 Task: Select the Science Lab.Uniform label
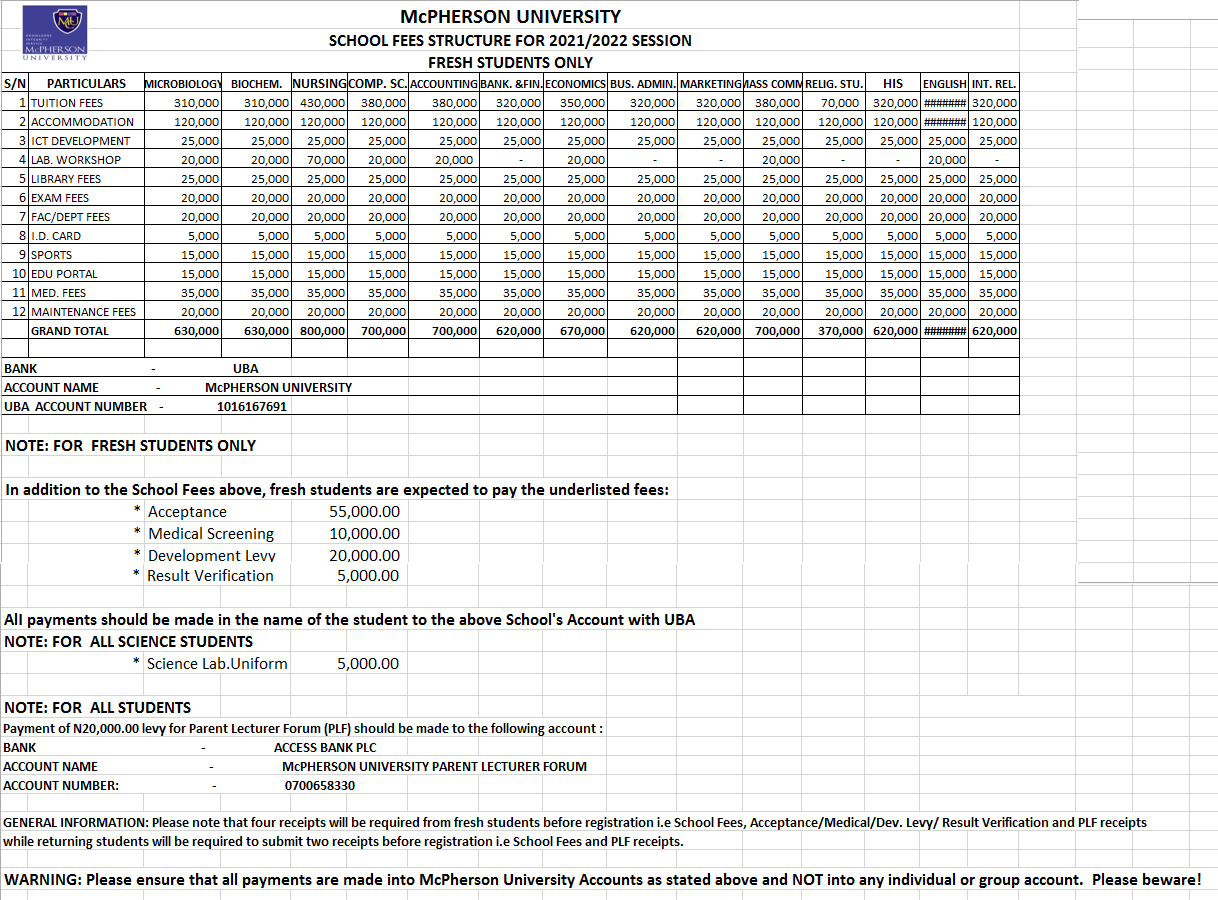pyautogui.click(x=217, y=664)
